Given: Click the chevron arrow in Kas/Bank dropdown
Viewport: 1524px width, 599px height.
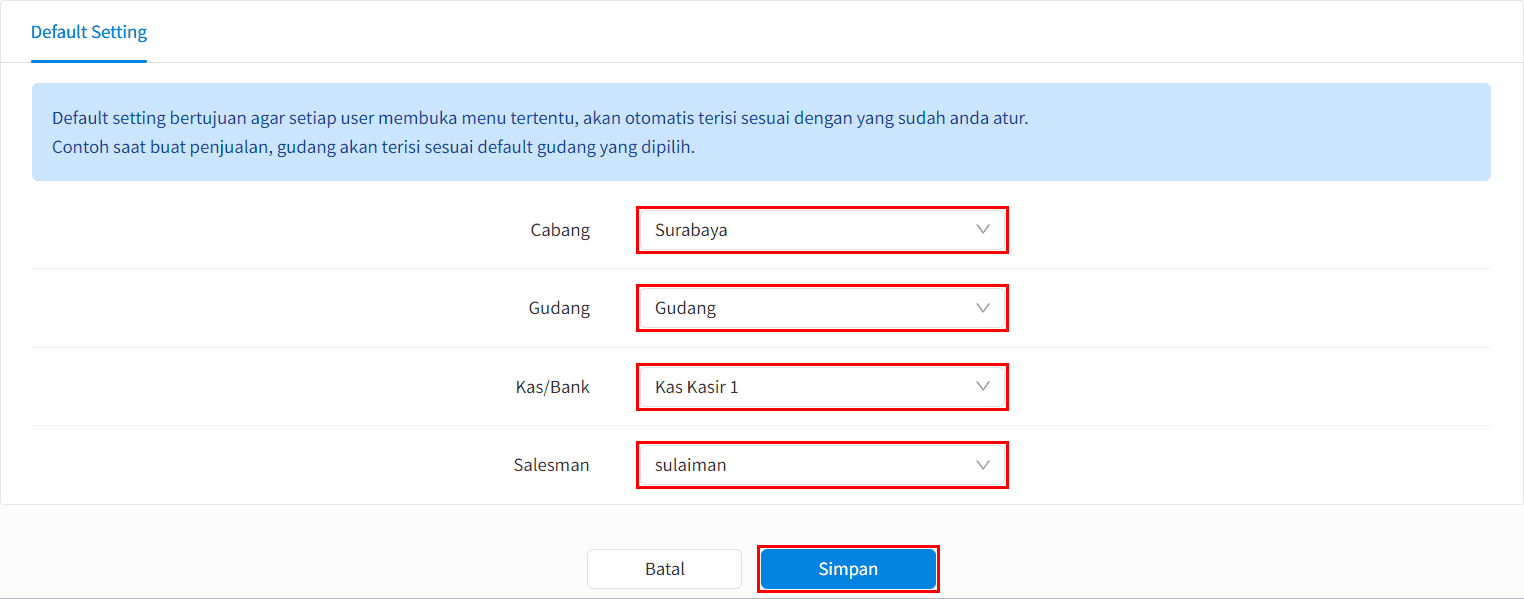Looking at the screenshot, I should 982,386.
